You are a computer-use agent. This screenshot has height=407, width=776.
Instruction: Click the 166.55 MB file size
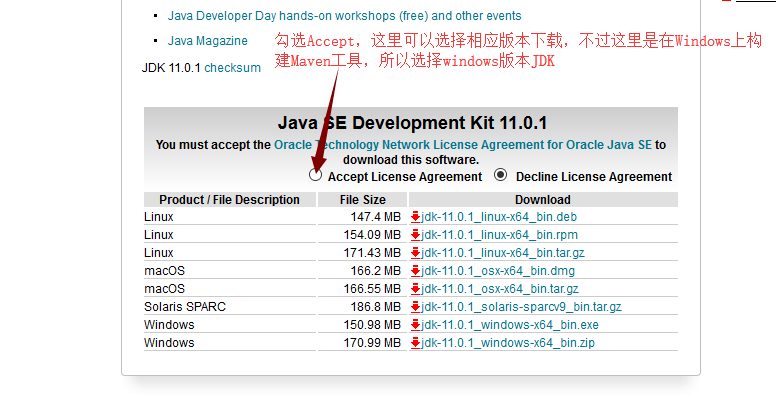[372, 289]
